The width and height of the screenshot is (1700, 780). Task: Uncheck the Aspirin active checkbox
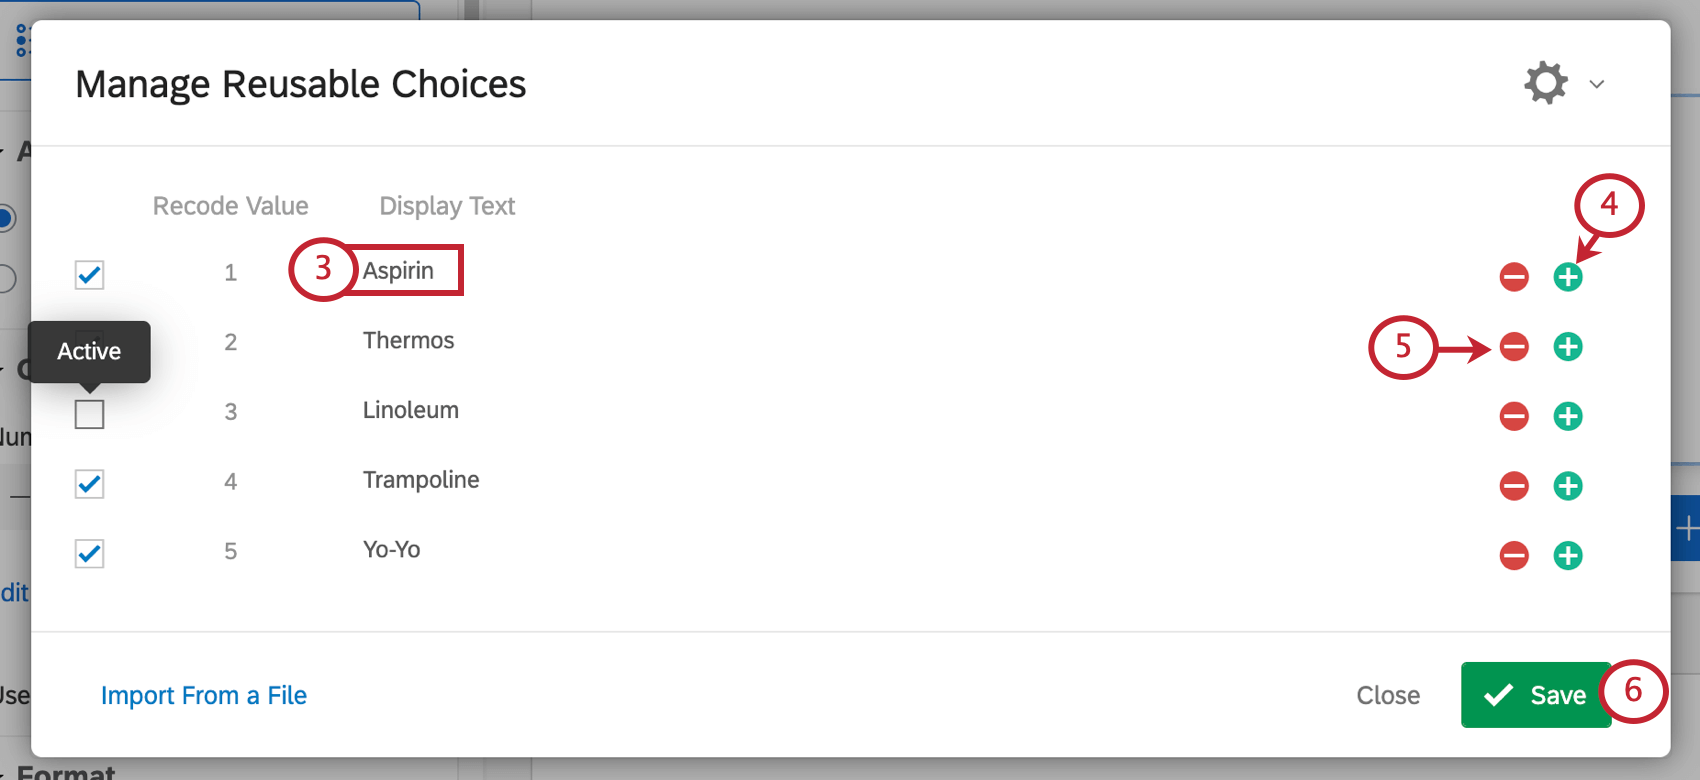click(89, 275)
